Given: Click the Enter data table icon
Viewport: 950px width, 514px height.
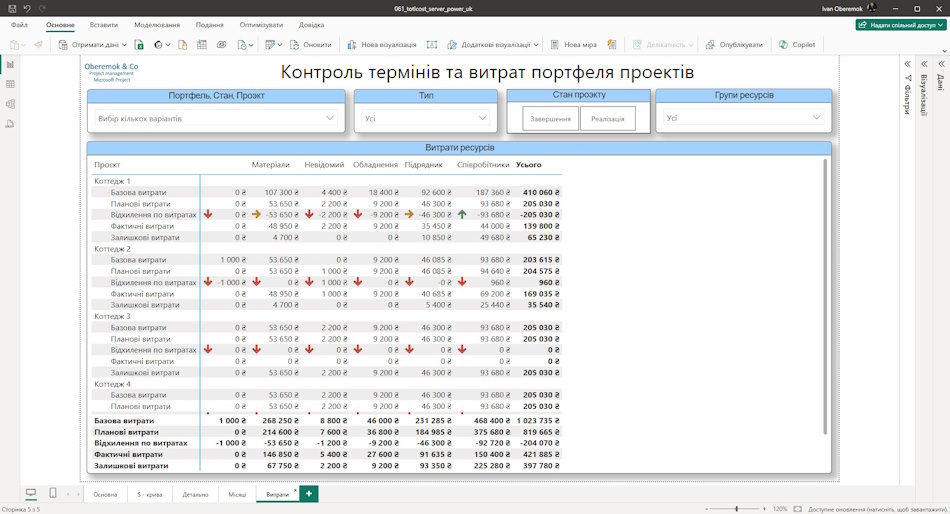Looking at the screenshot, I should click(x=202, y=45).
